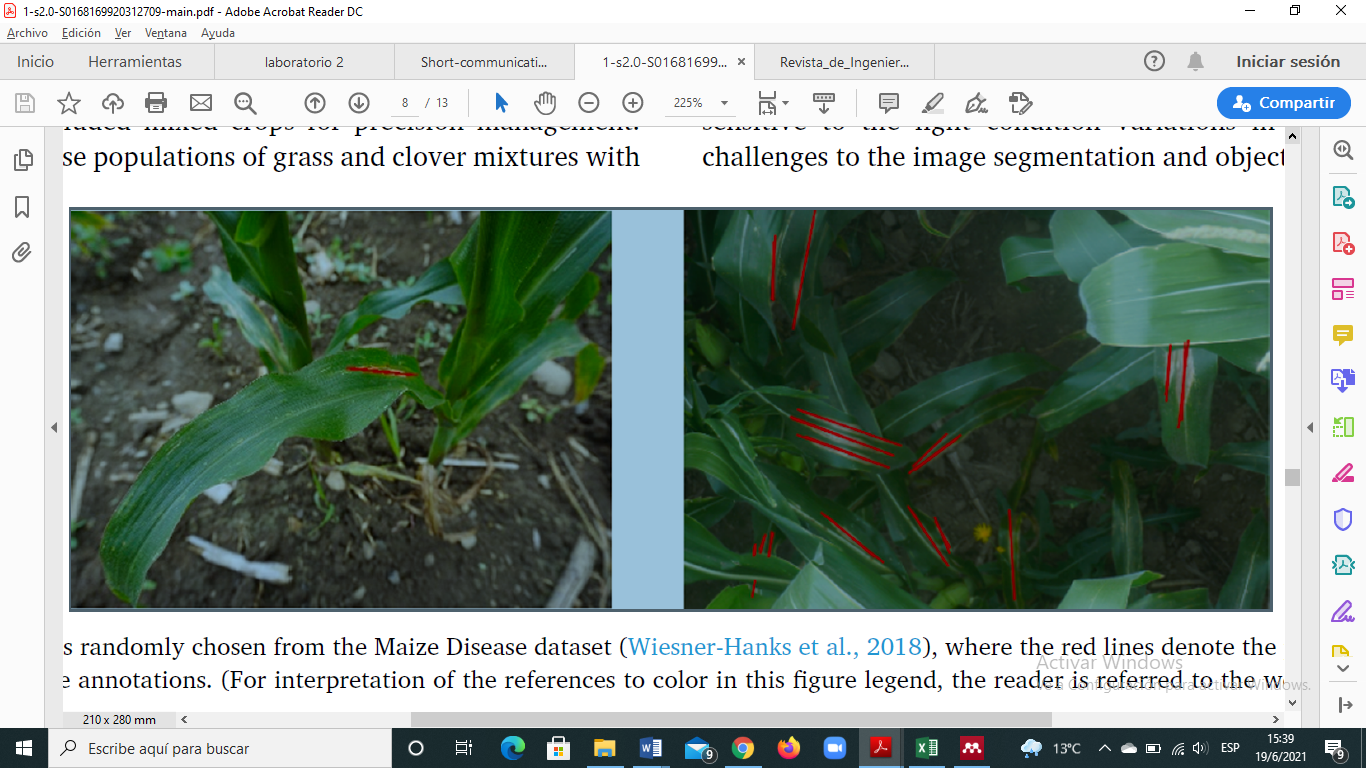This screenshot has height=768, width=1366.
Task: Click the horizontal scrollbar at the bottom
Action: 730,719
